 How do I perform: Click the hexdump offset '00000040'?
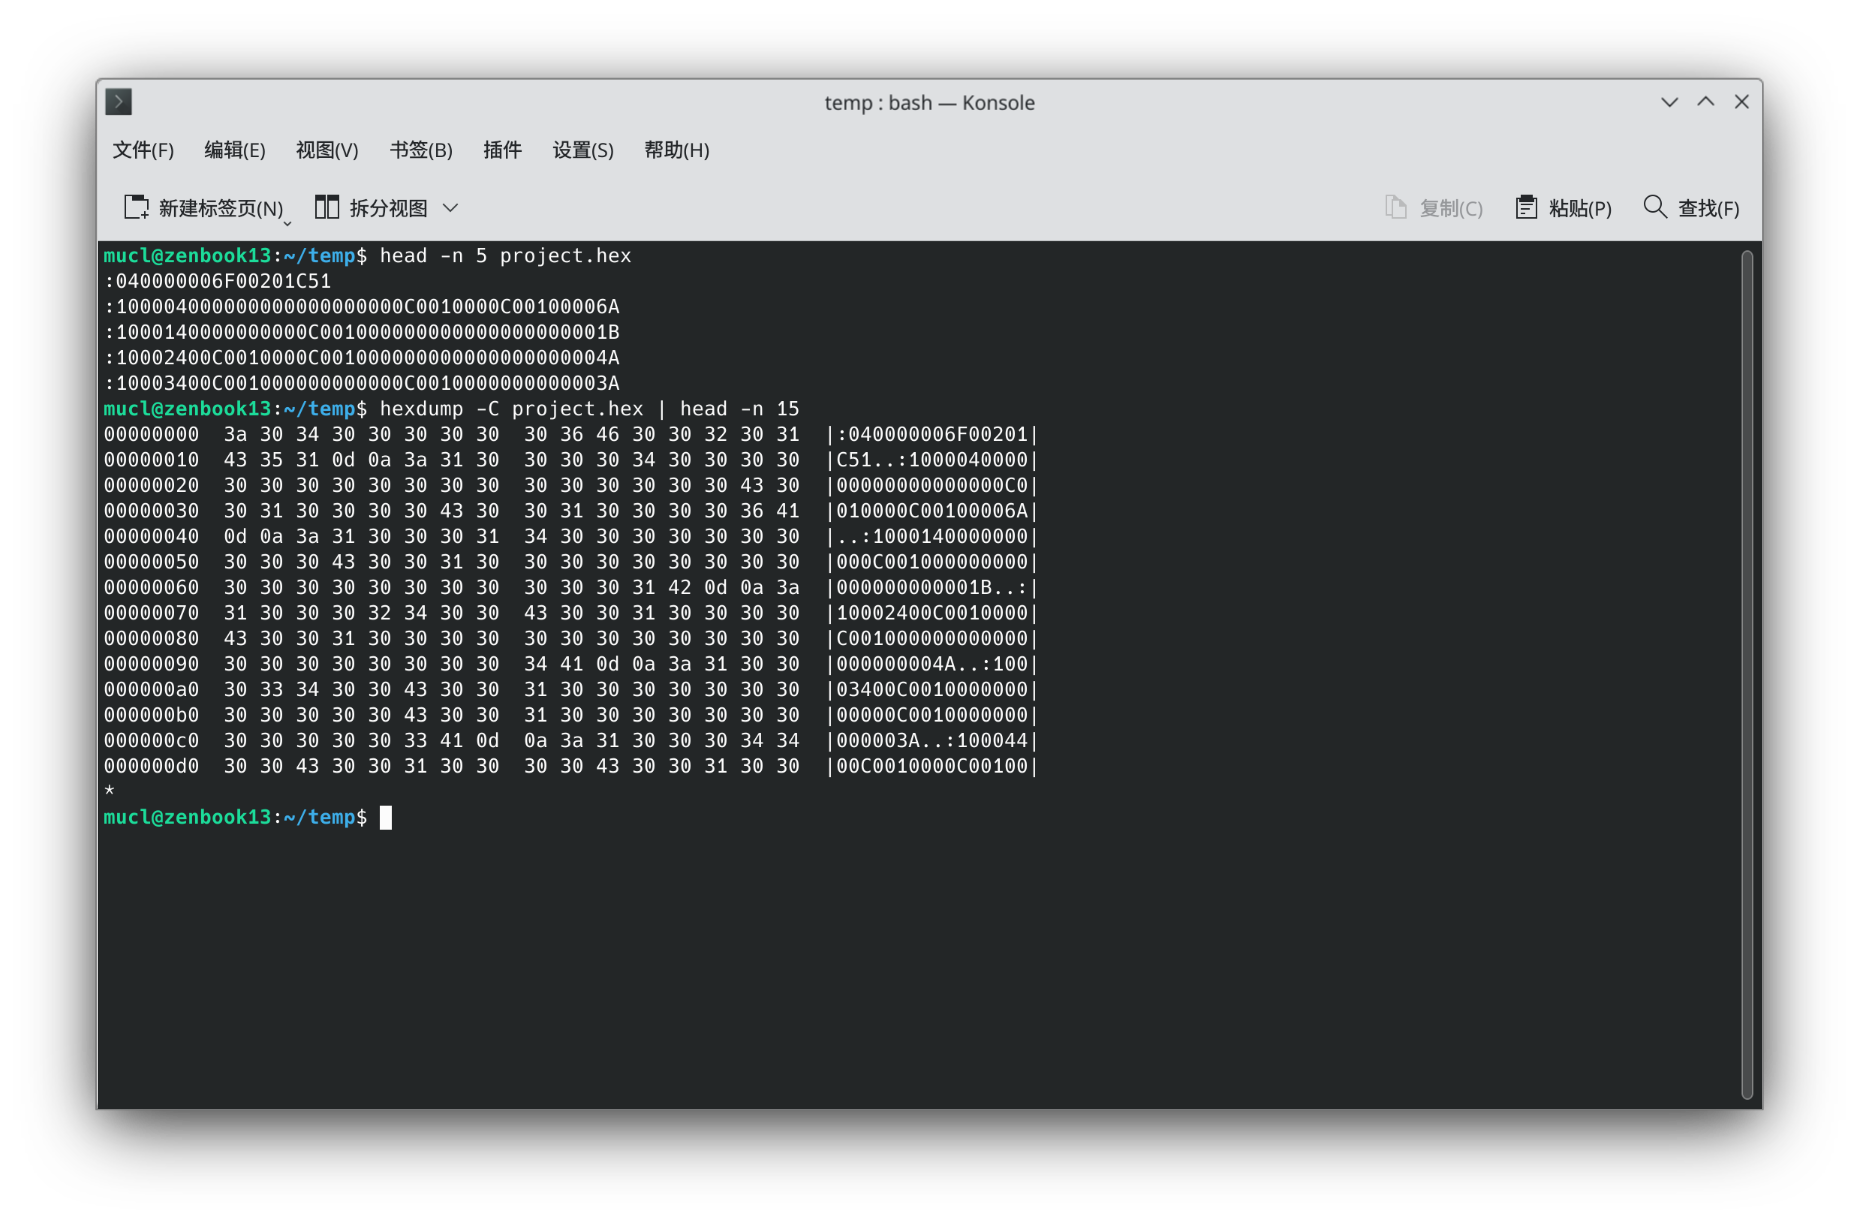(x=151, y=537)
